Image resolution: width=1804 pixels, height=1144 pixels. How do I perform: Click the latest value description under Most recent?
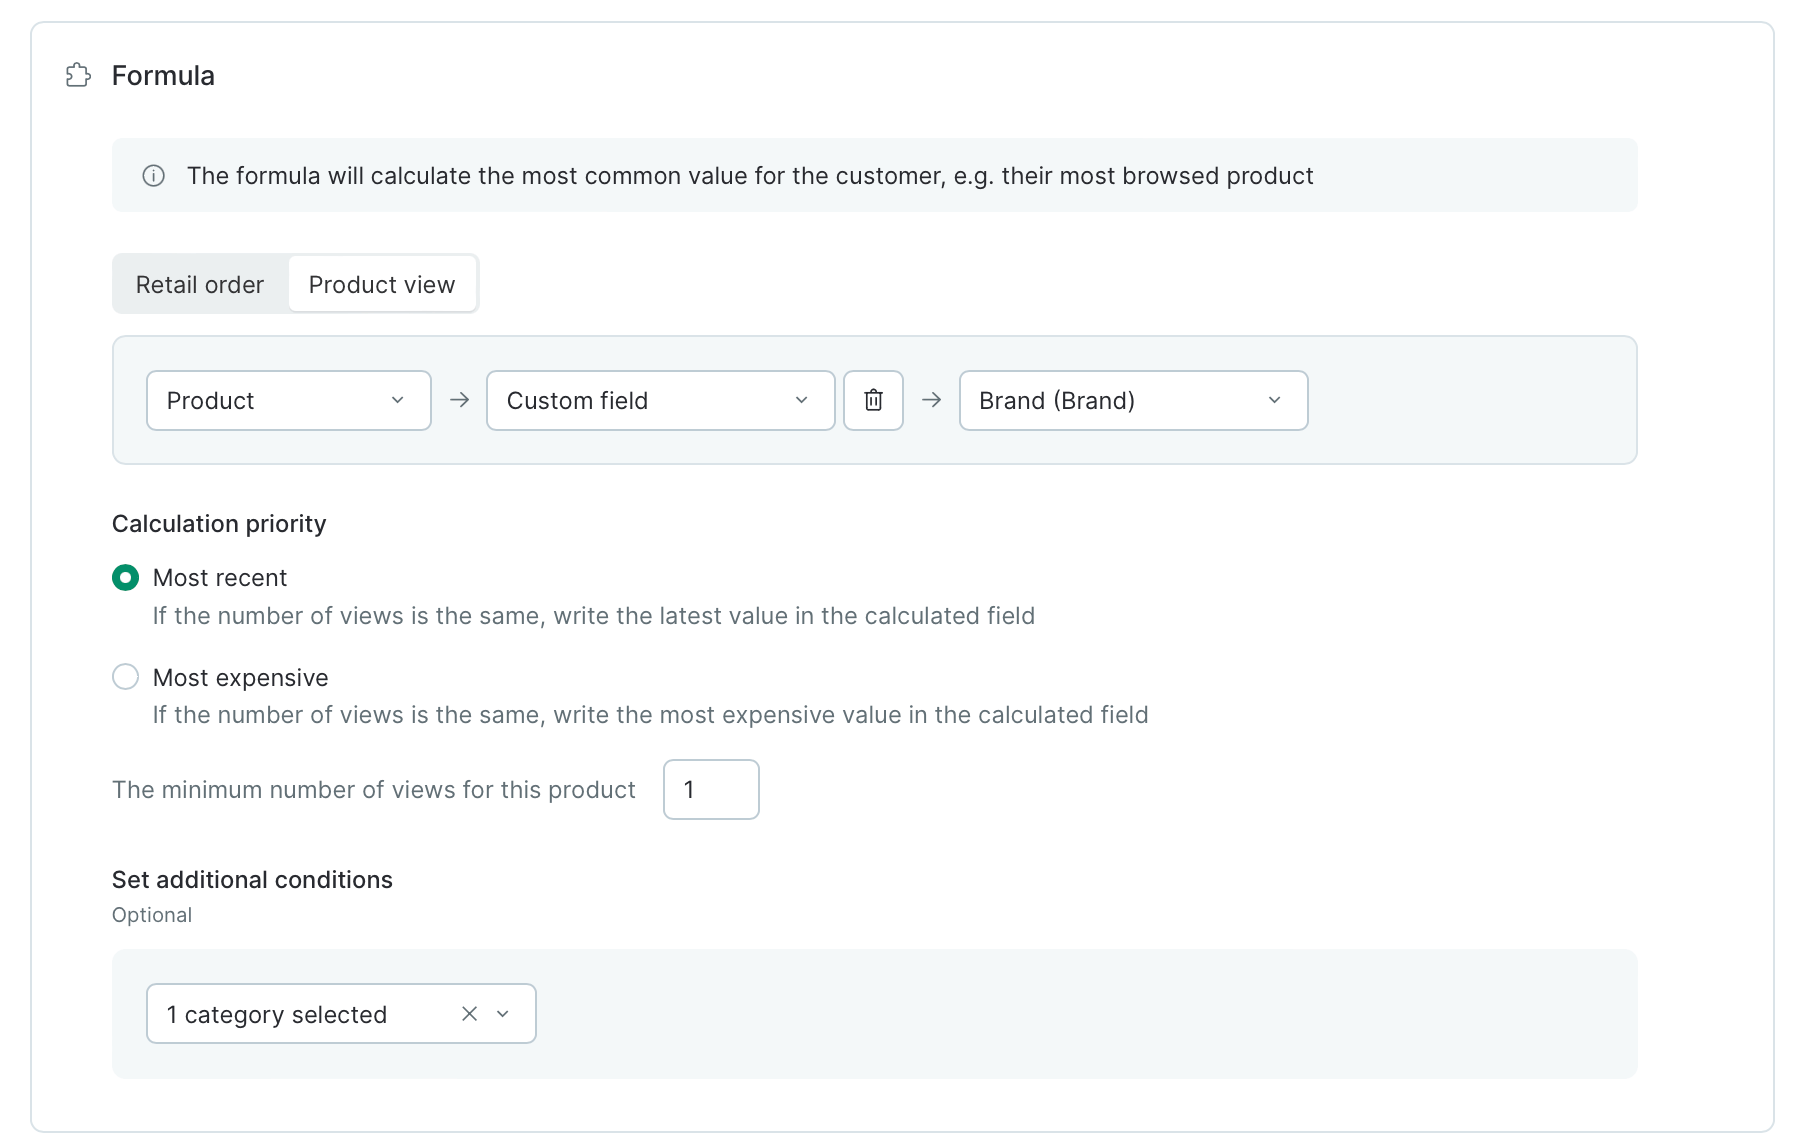[594, 616]
